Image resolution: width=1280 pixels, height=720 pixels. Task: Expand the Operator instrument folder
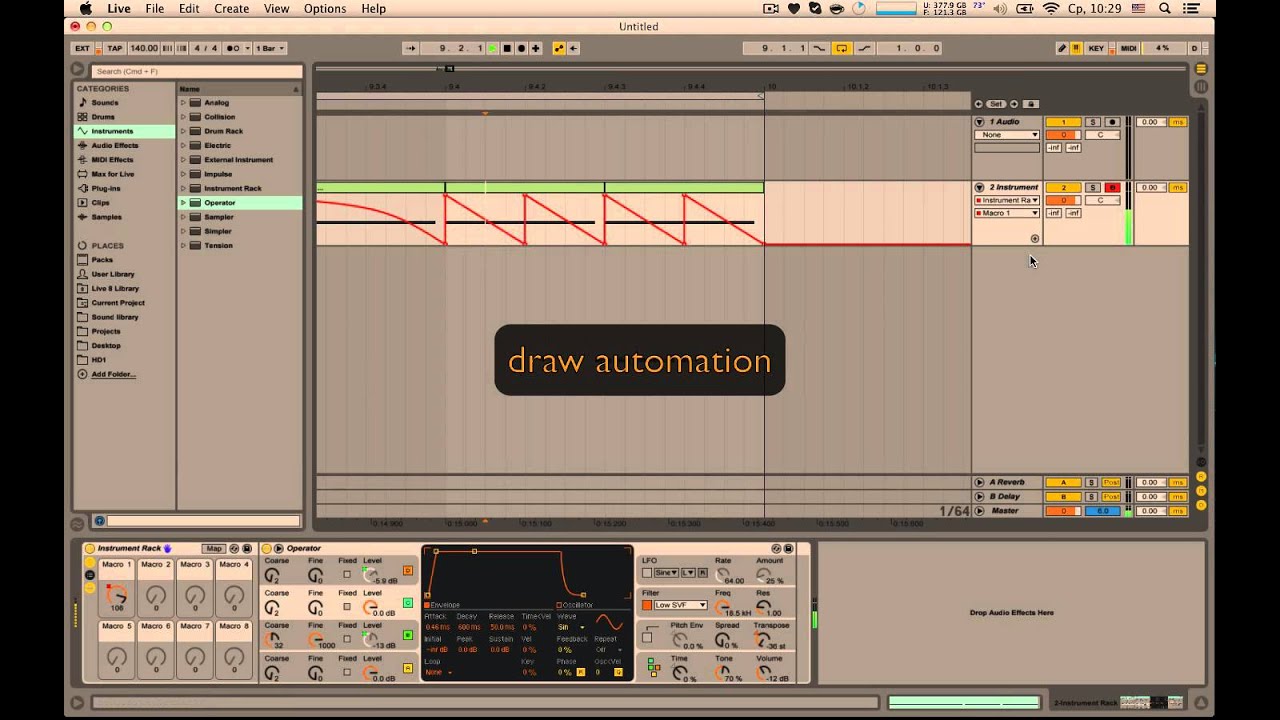coord(183,203)
